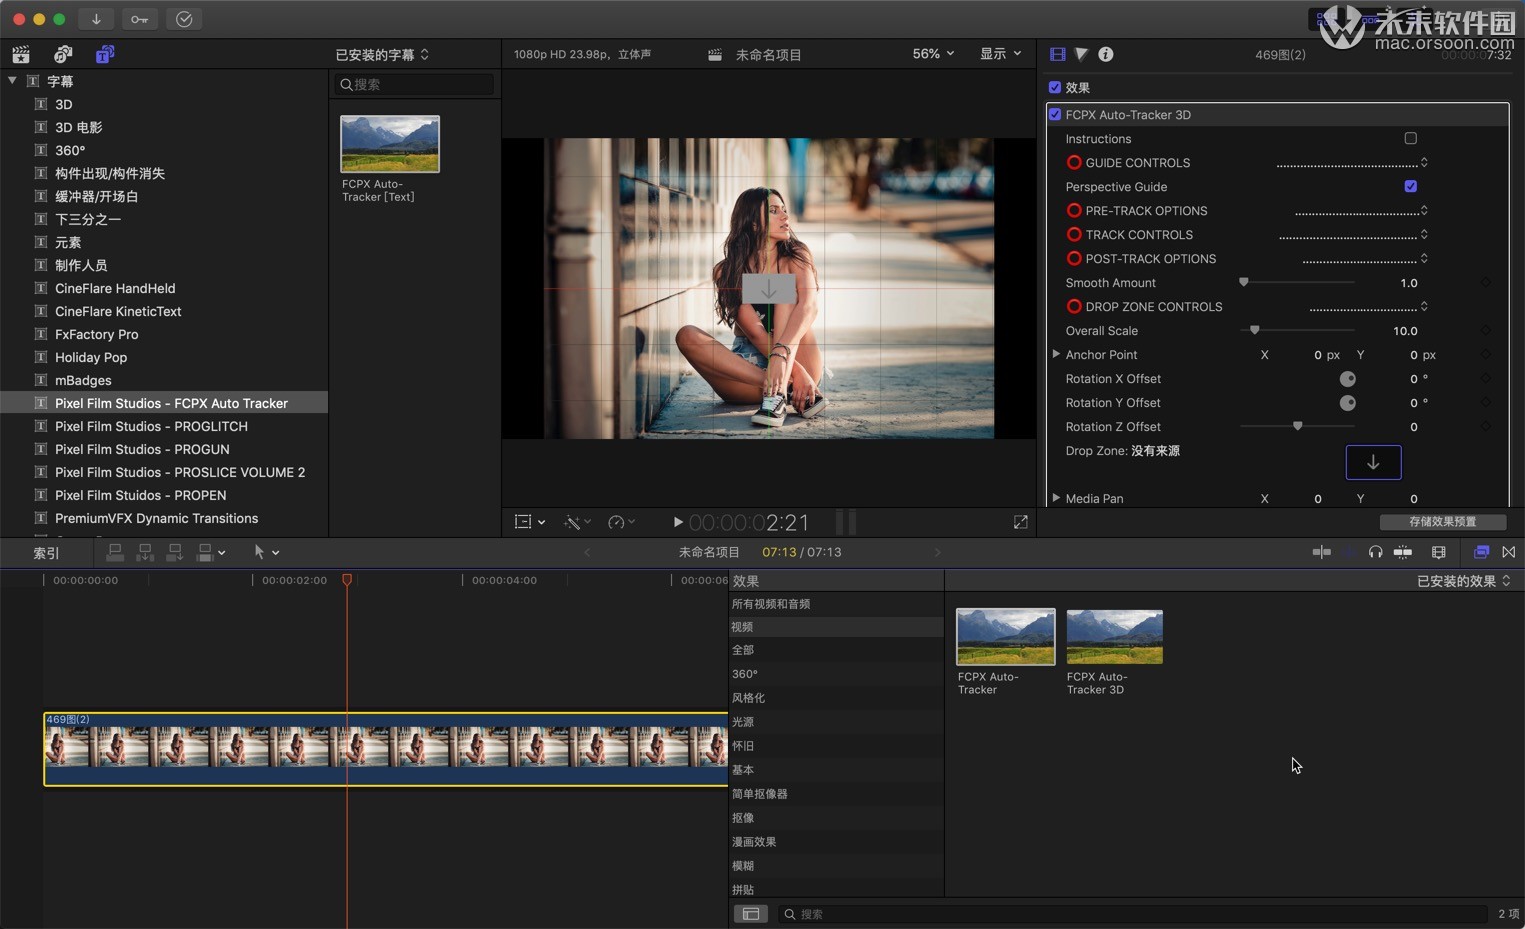
Task: Open the GUIDE CONTROLS popup menu
Action: point(1351,163)
